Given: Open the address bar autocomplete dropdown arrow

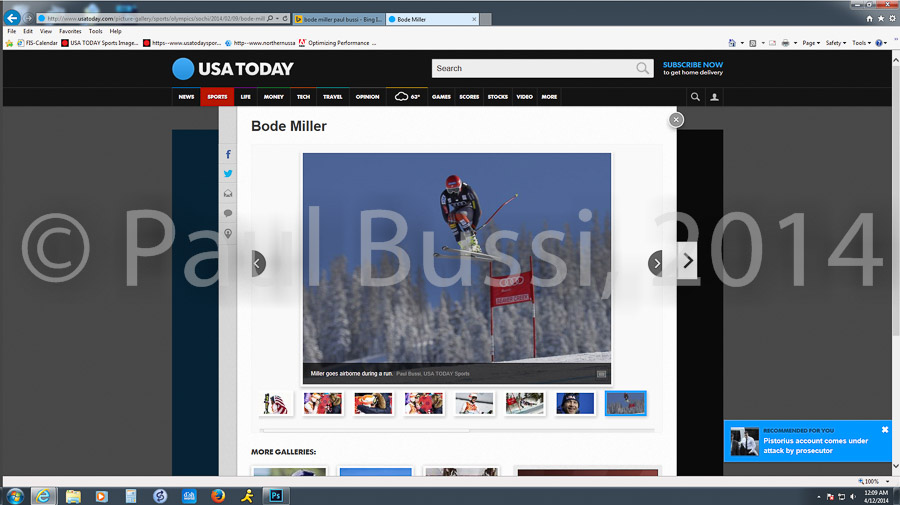Looking at the screenshot, I should (x=277, y=19).
